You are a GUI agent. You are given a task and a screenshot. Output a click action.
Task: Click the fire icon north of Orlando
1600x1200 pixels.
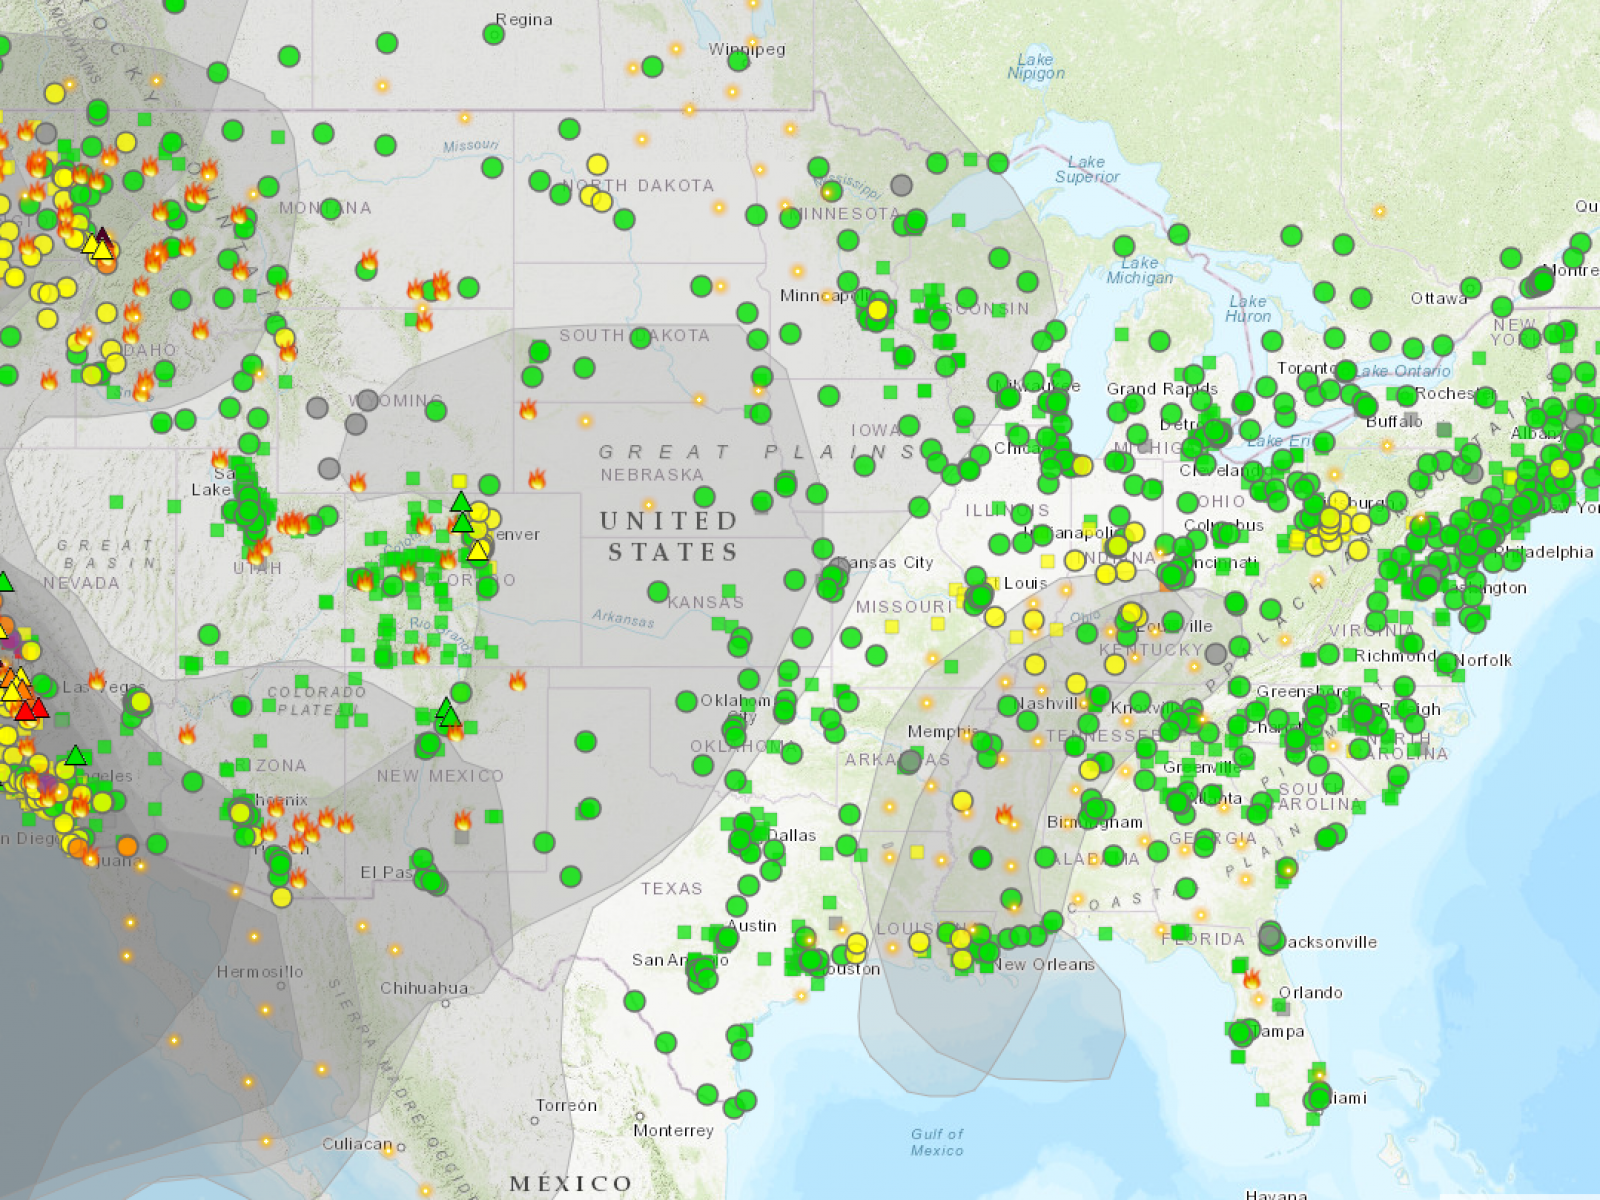1251,978
